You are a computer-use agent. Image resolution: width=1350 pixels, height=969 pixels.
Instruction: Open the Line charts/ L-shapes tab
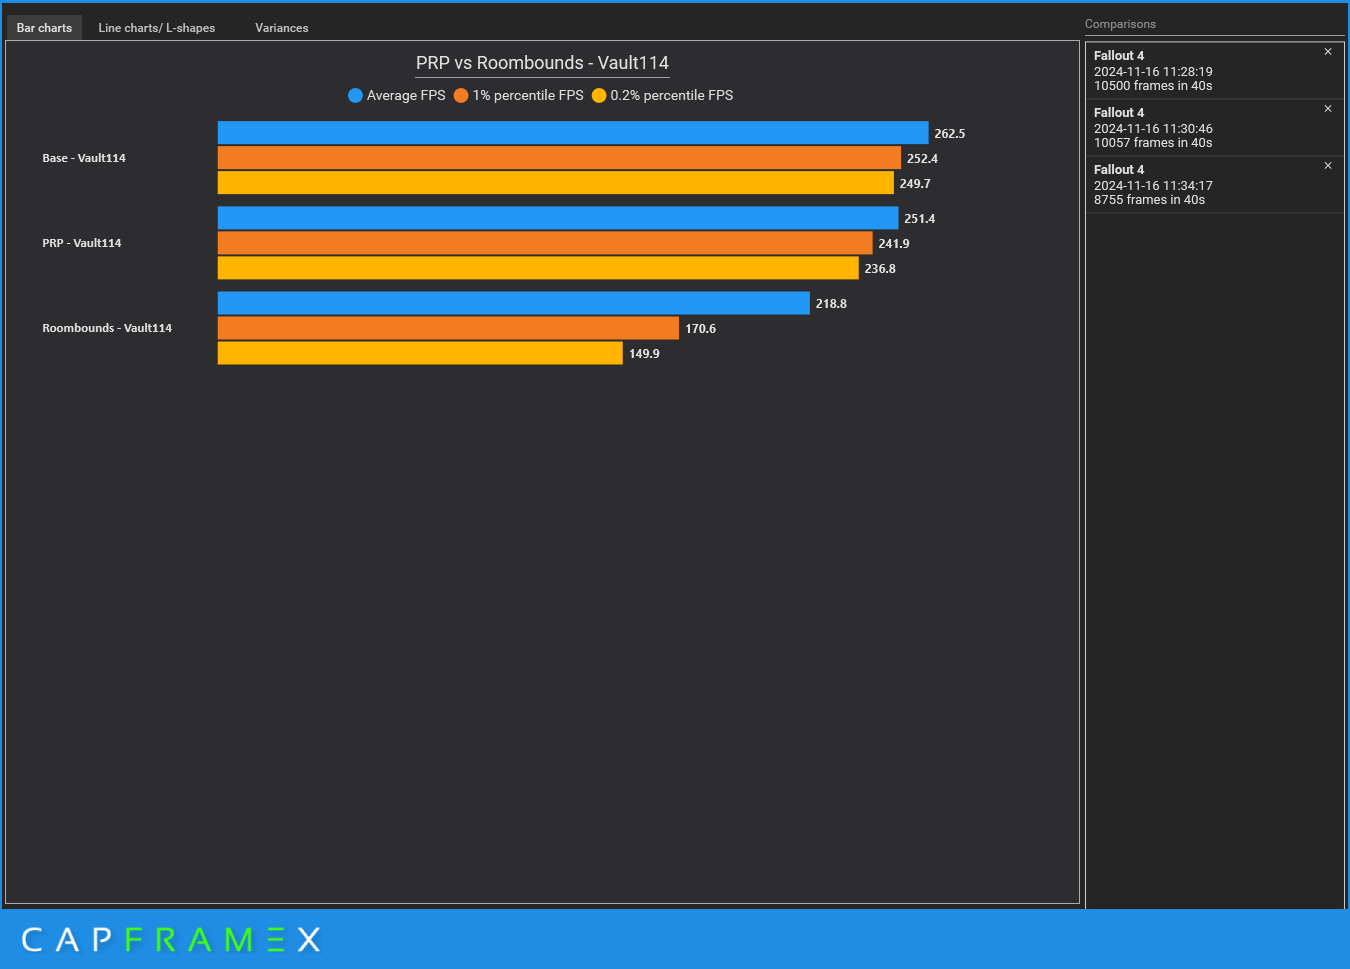tap(157, 28)
